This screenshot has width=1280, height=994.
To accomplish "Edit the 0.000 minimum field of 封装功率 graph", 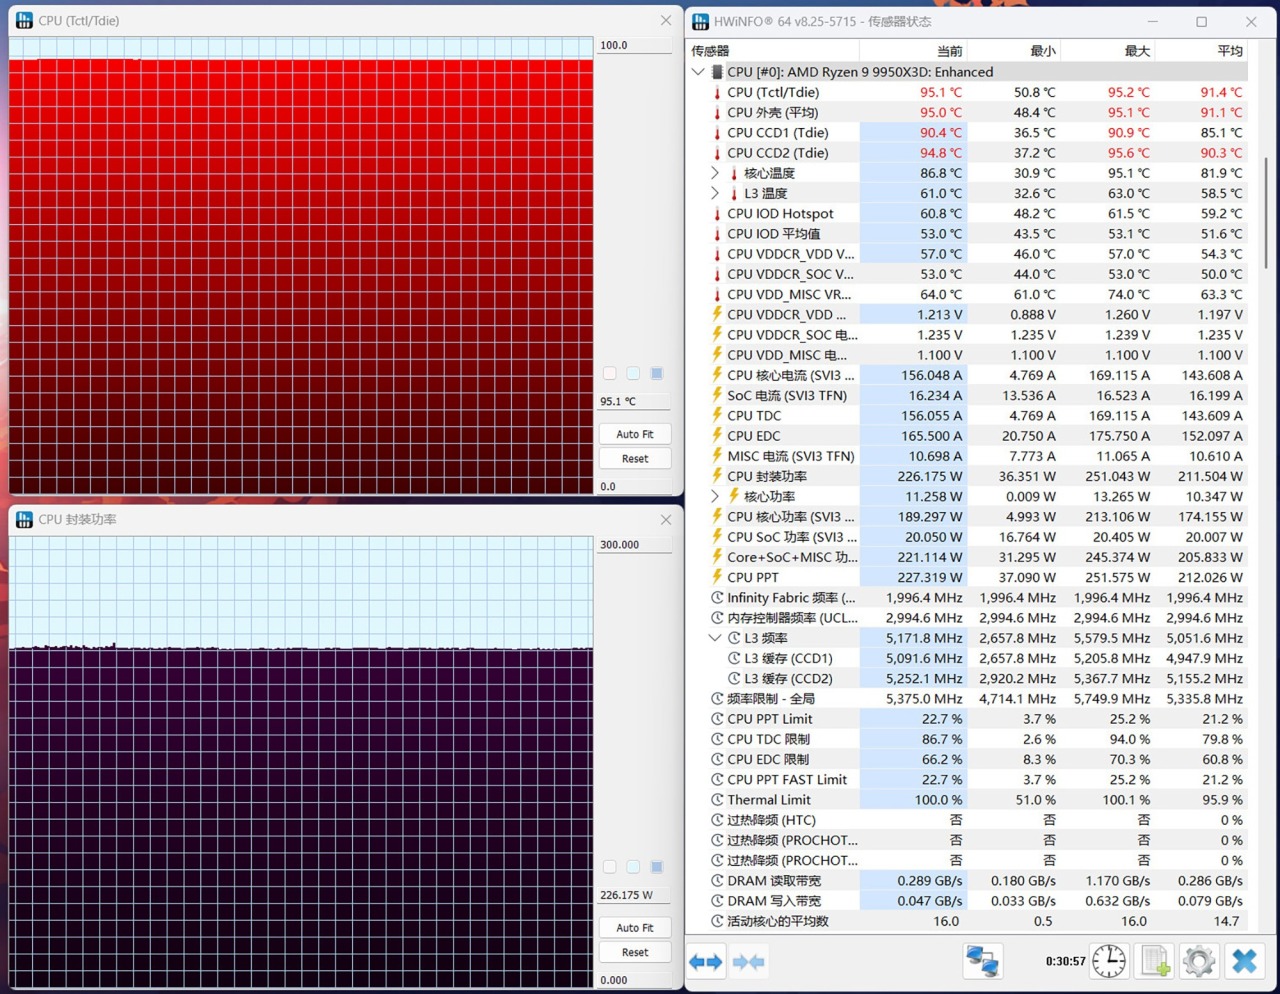I will (635, 981).
